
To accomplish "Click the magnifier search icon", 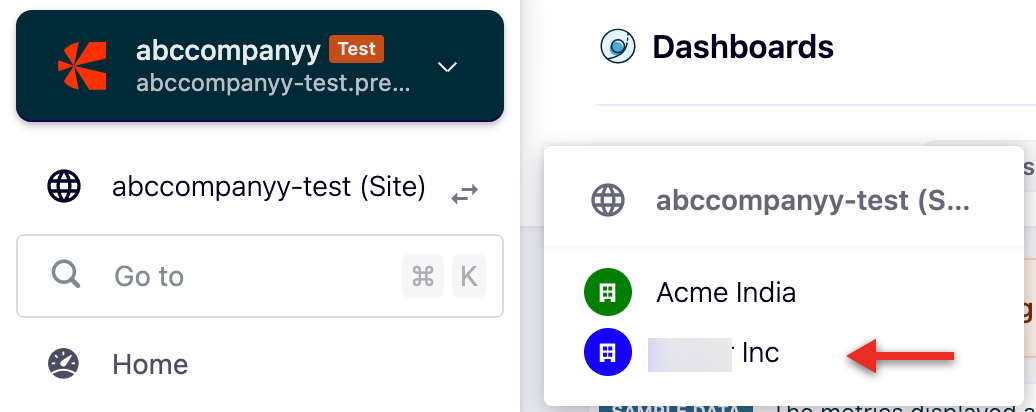I will click(x=66, y=275).
